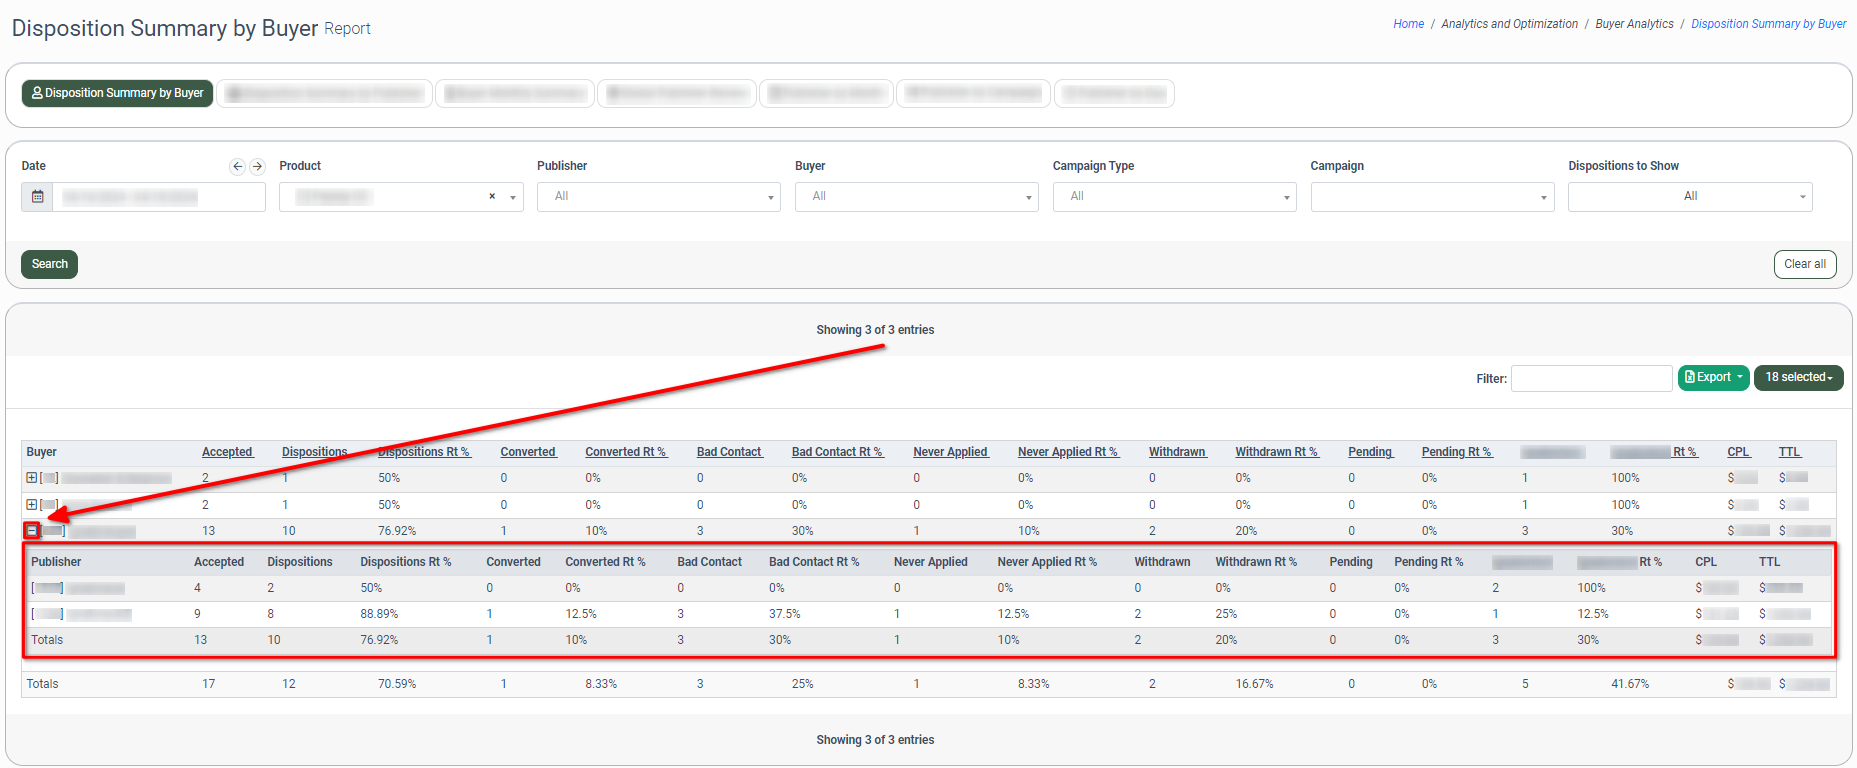
Task: Expand the second buyer row plus icon
Action: [x=32, y=505]
